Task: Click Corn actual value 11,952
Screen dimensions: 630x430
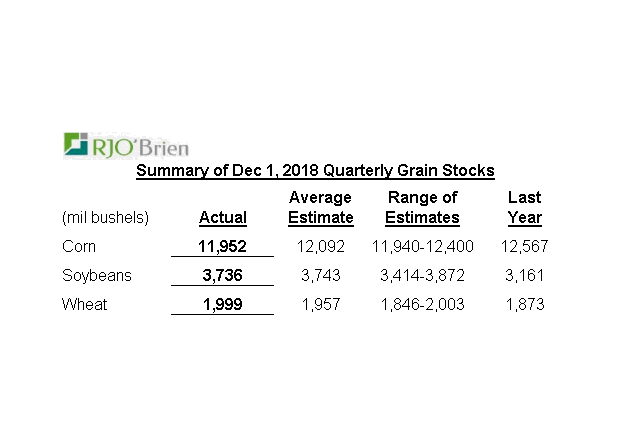Action: 222,245
